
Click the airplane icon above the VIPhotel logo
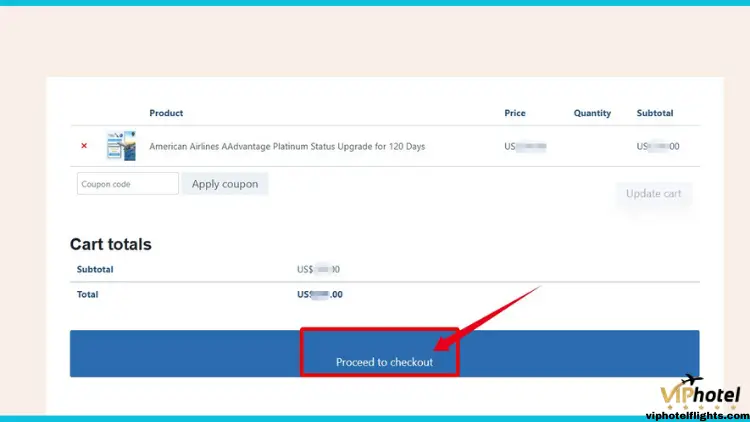tap(692, 380)
